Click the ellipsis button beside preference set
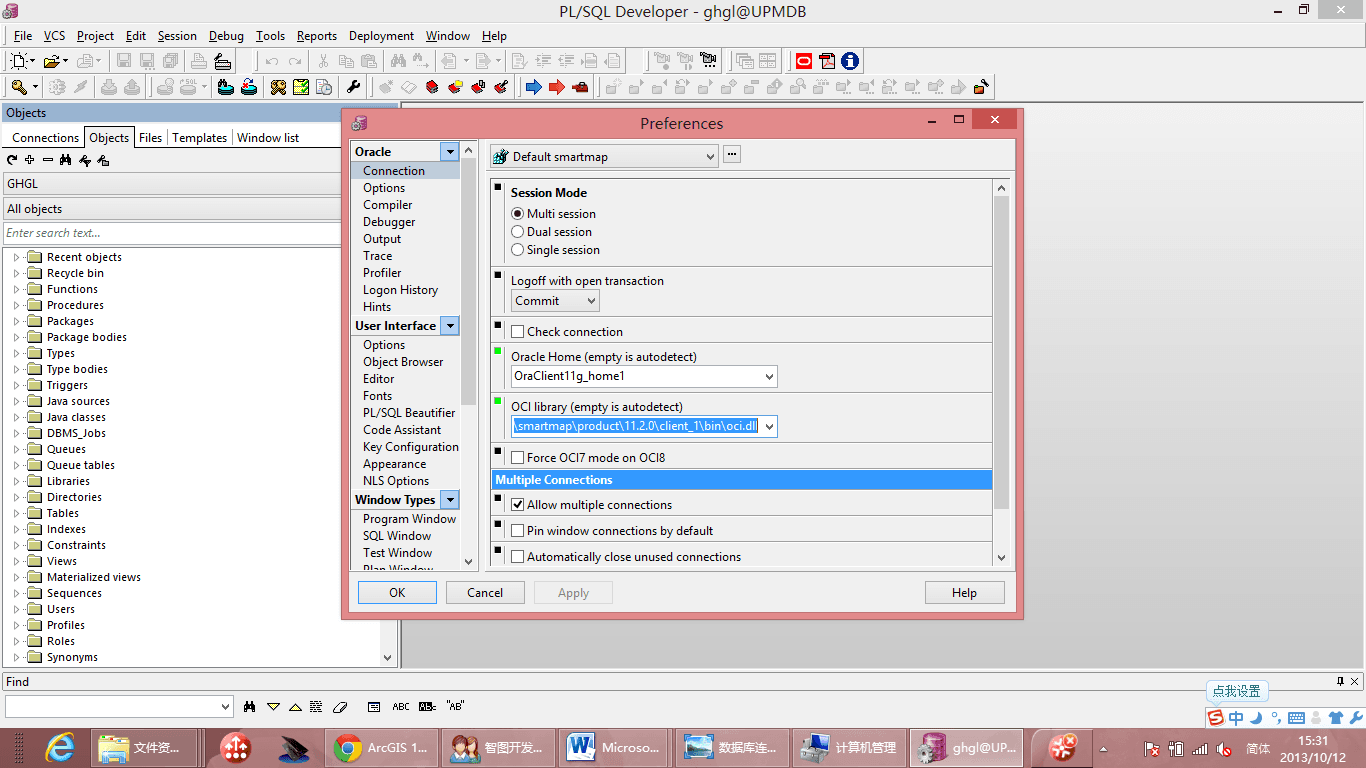 pos(732,155)
